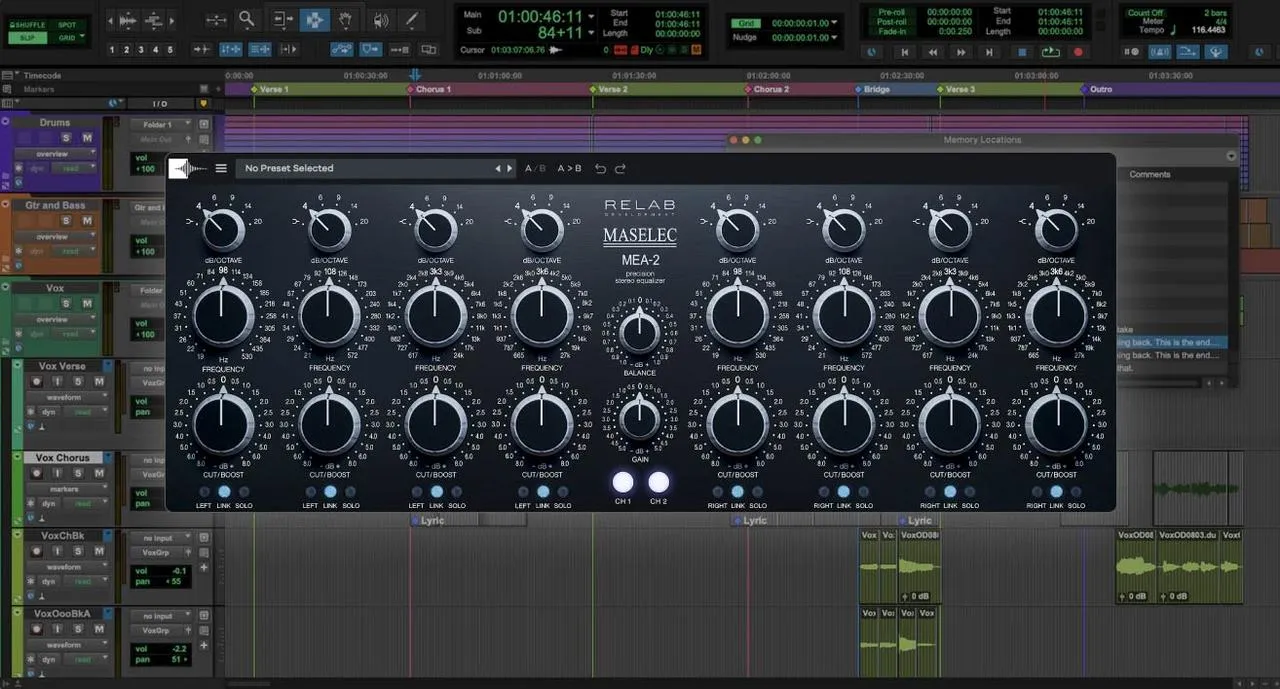Screen dimensions: 1280x689
Task: Toggle CH 1 button on MEA-2
Action: tap(623, 482)
